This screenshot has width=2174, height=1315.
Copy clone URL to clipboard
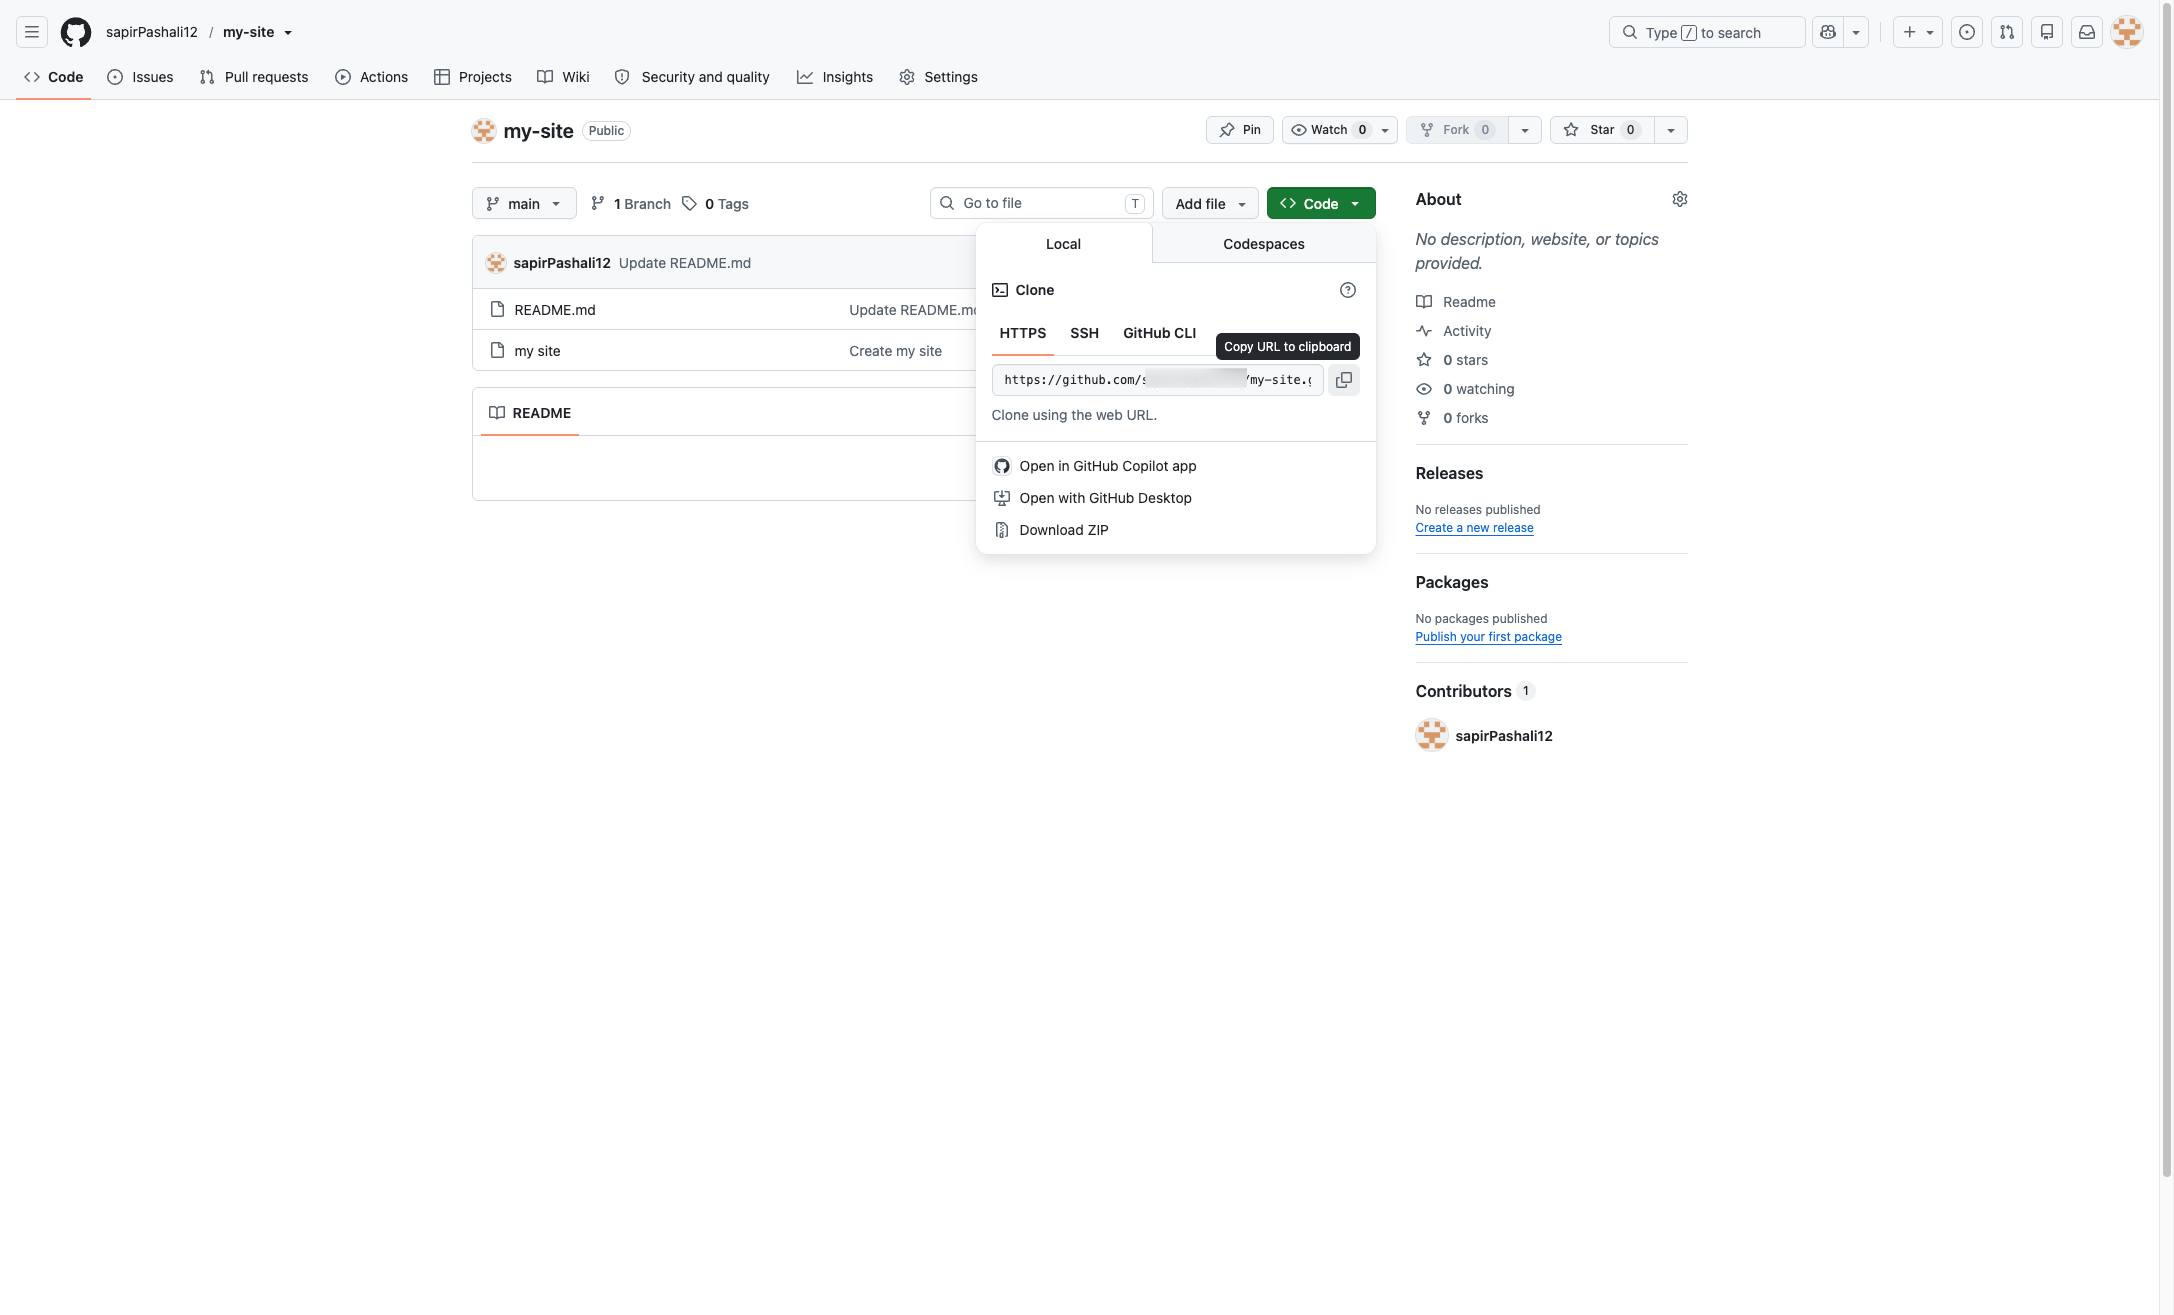(x=1344, y=380)
